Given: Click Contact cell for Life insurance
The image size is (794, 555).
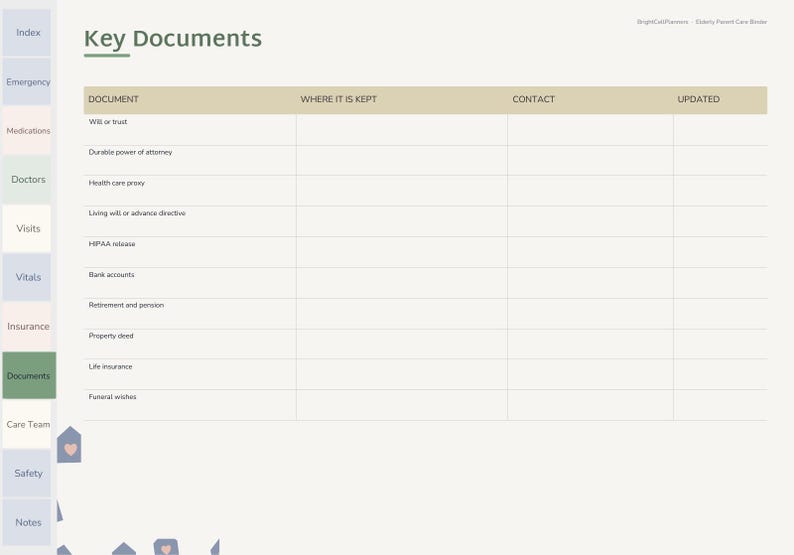Looking at the screenshot, I should coord(590,374).
